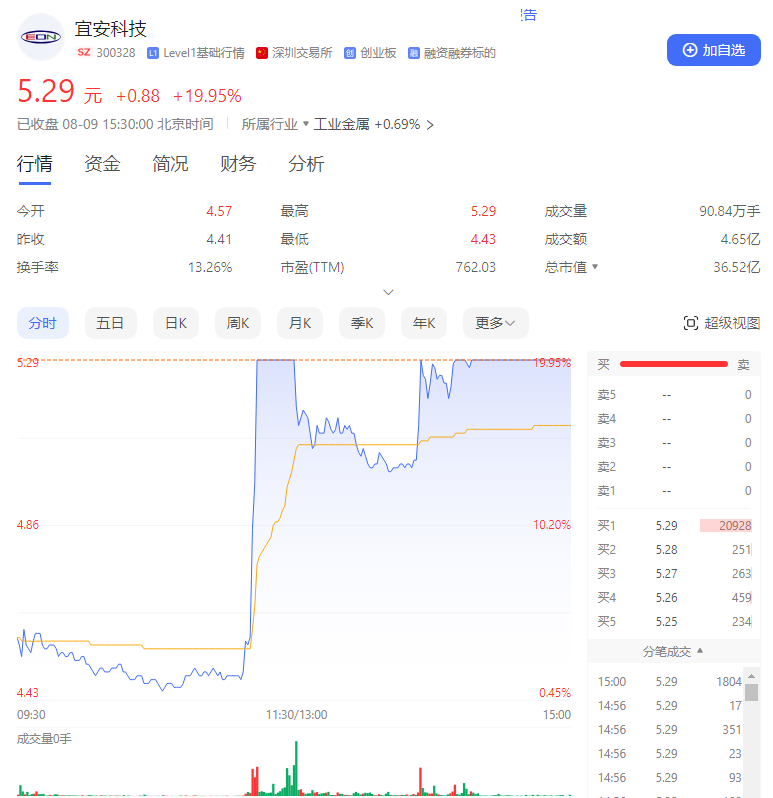Click the 成交量 value 90.84万手
Screen dimensions: 773x798
tap(729, 211)
